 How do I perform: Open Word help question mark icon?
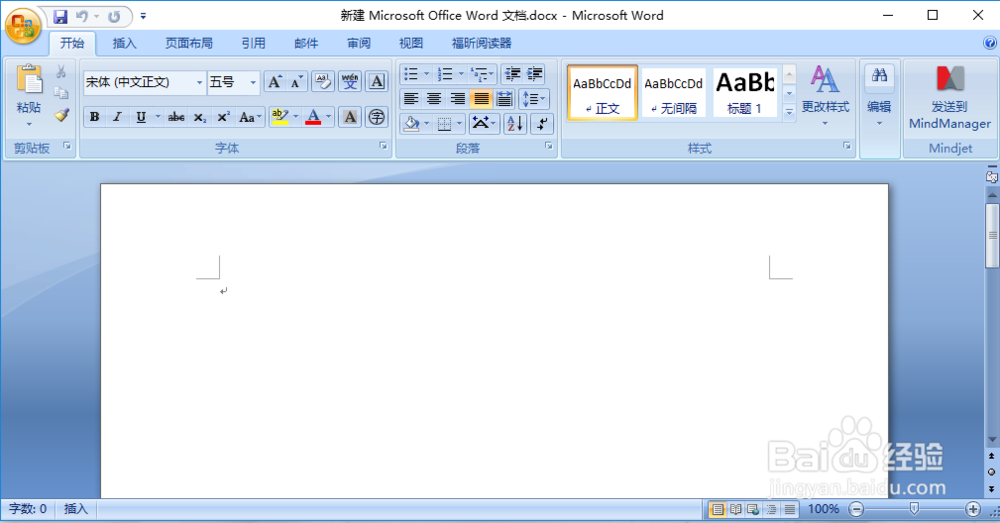click(x=989, y=43)
